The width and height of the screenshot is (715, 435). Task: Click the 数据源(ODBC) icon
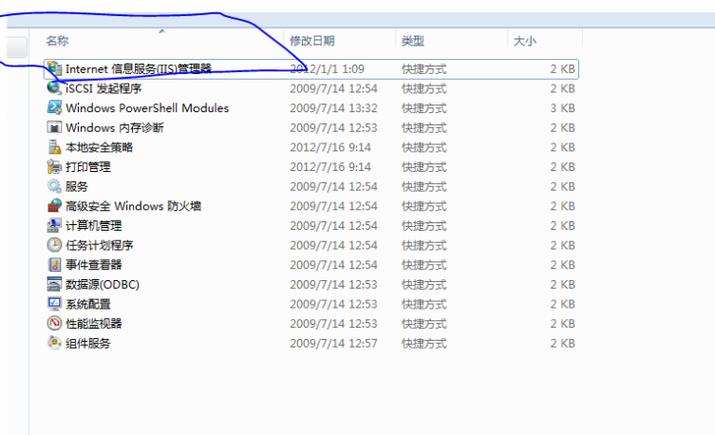pyautogui.click(x=54, y=284)
